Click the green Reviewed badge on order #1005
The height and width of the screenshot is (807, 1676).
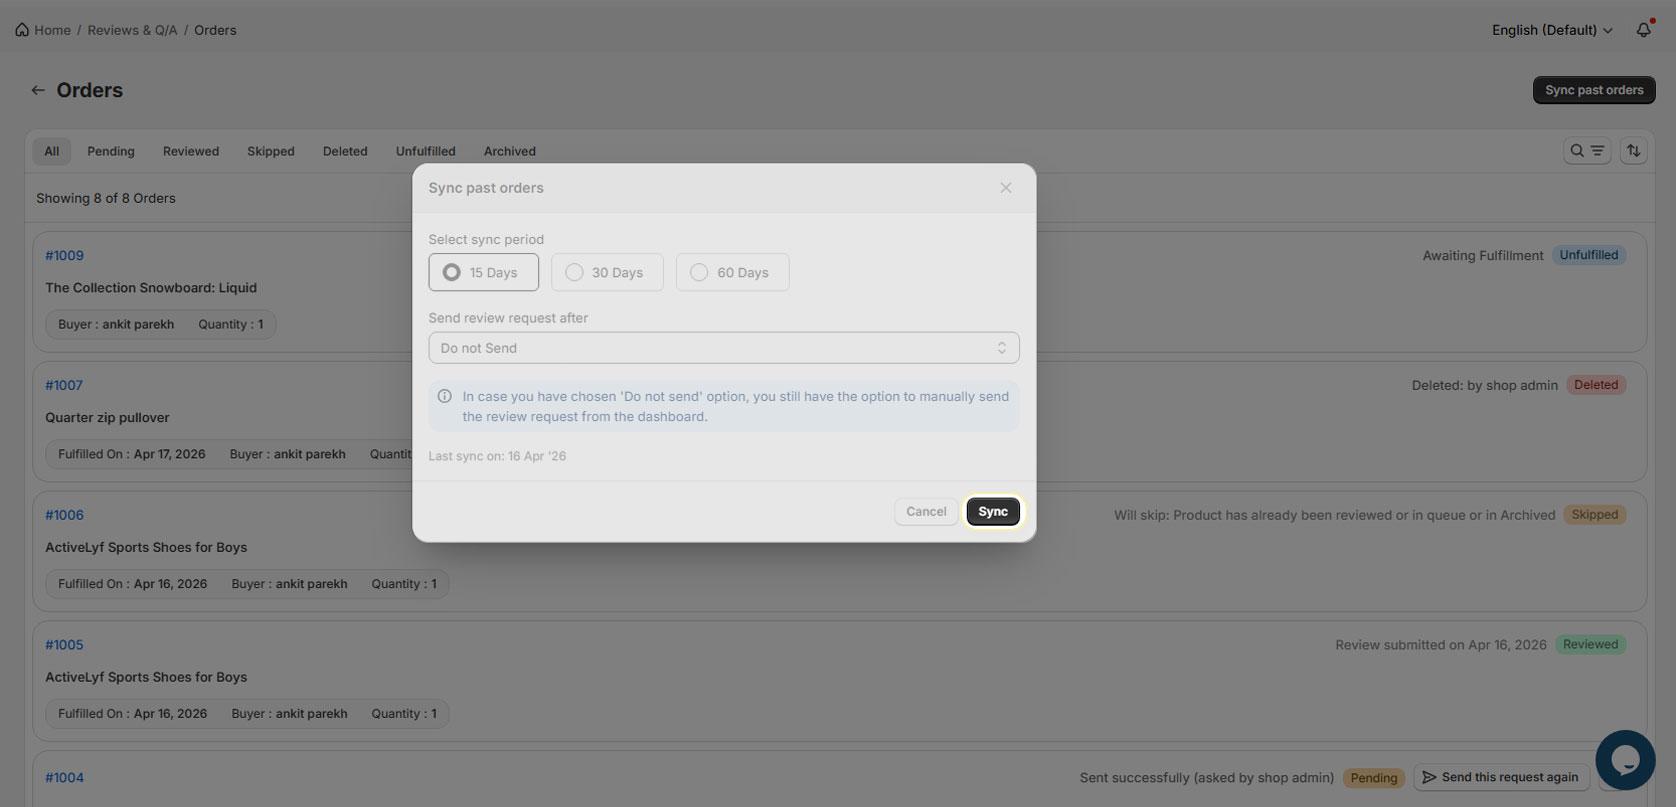point(1591,645)
